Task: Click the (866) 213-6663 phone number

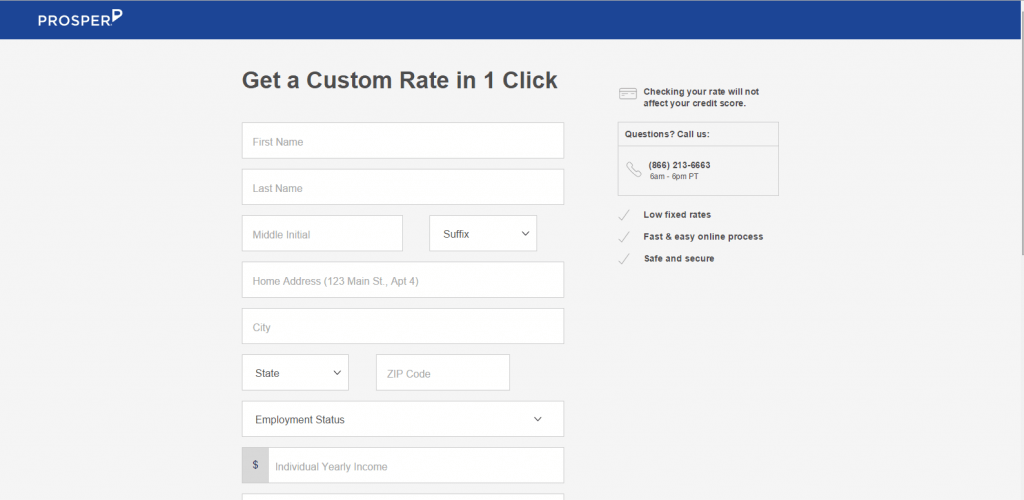Action: pyautogui.click(x=679, y=165)
